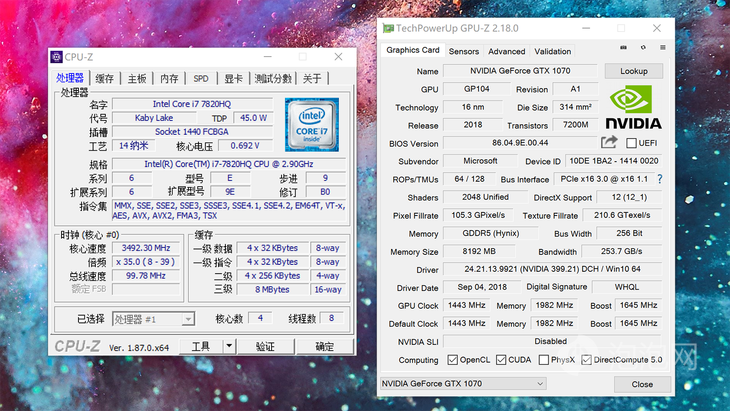
Task: Select the Advanced tab in GPU-Z
Action: pos(507,51)
